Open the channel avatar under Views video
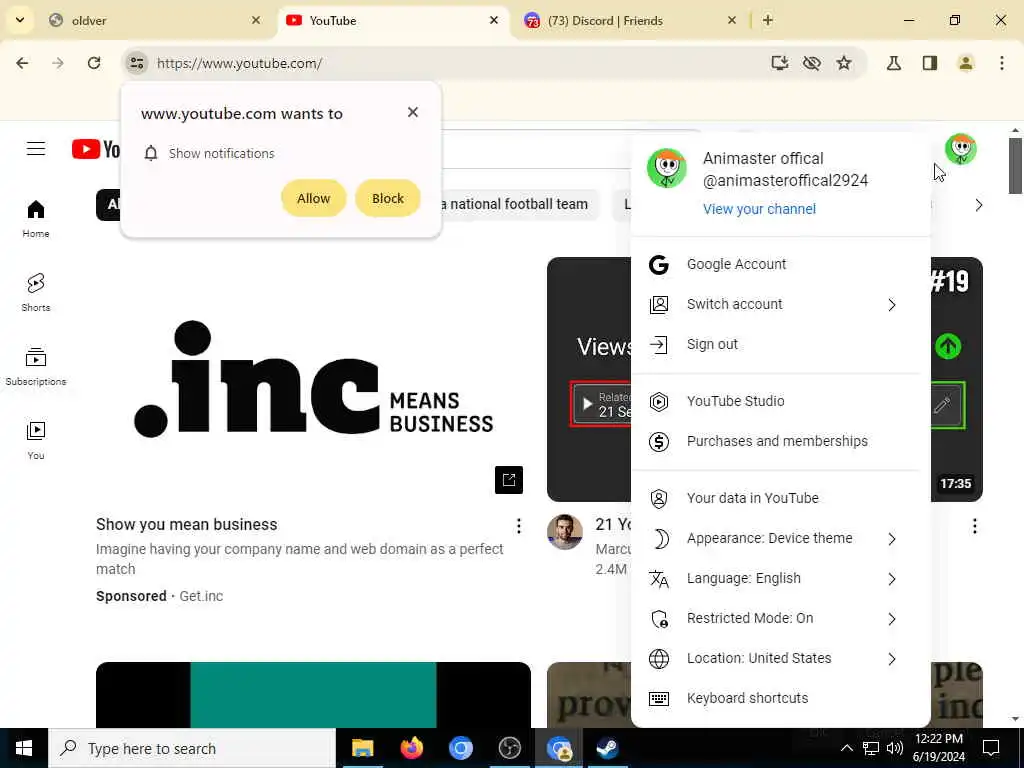 565,532
